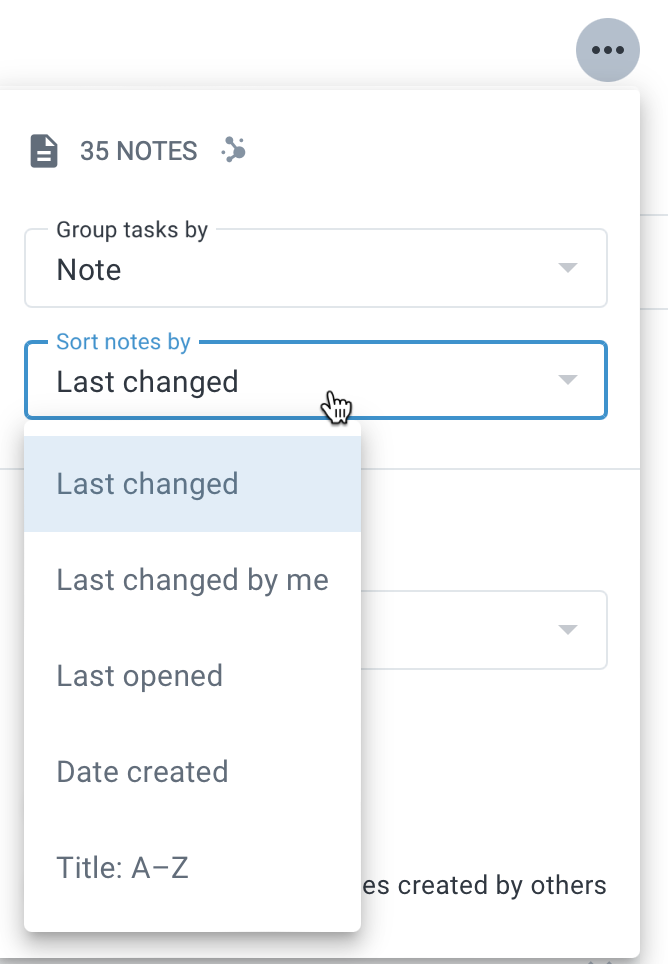The height and width of the screenshot is (964, 668).
Task: Click the 35 NOTES counter label
Action: (x=138, y=151)
